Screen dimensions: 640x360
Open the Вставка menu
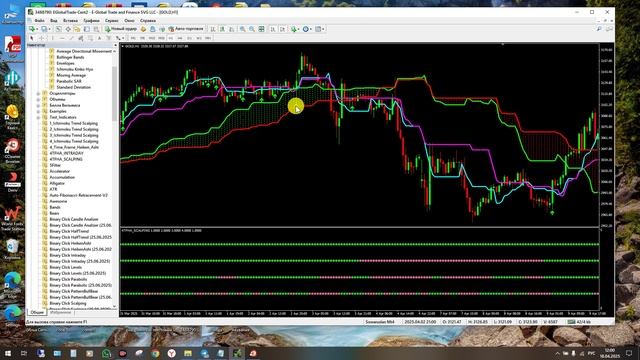coord(70,20)
